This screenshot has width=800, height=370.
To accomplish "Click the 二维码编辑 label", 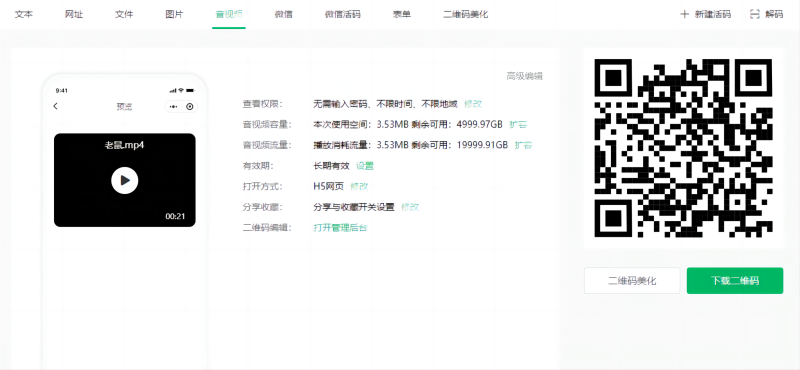I will point(267,228).
